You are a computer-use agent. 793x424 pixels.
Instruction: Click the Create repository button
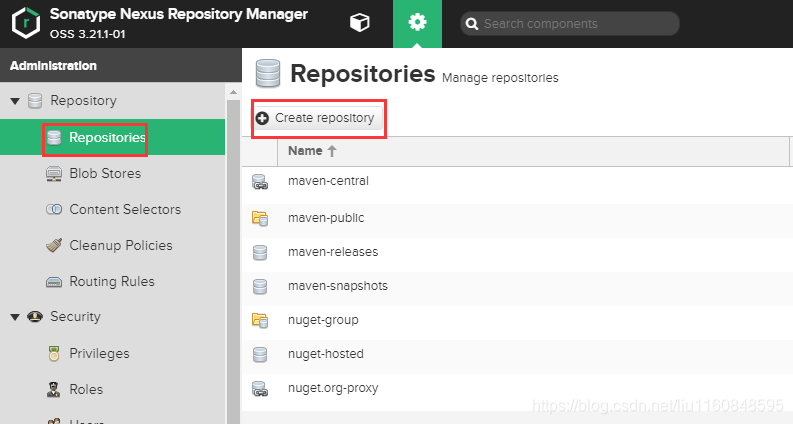318,118
